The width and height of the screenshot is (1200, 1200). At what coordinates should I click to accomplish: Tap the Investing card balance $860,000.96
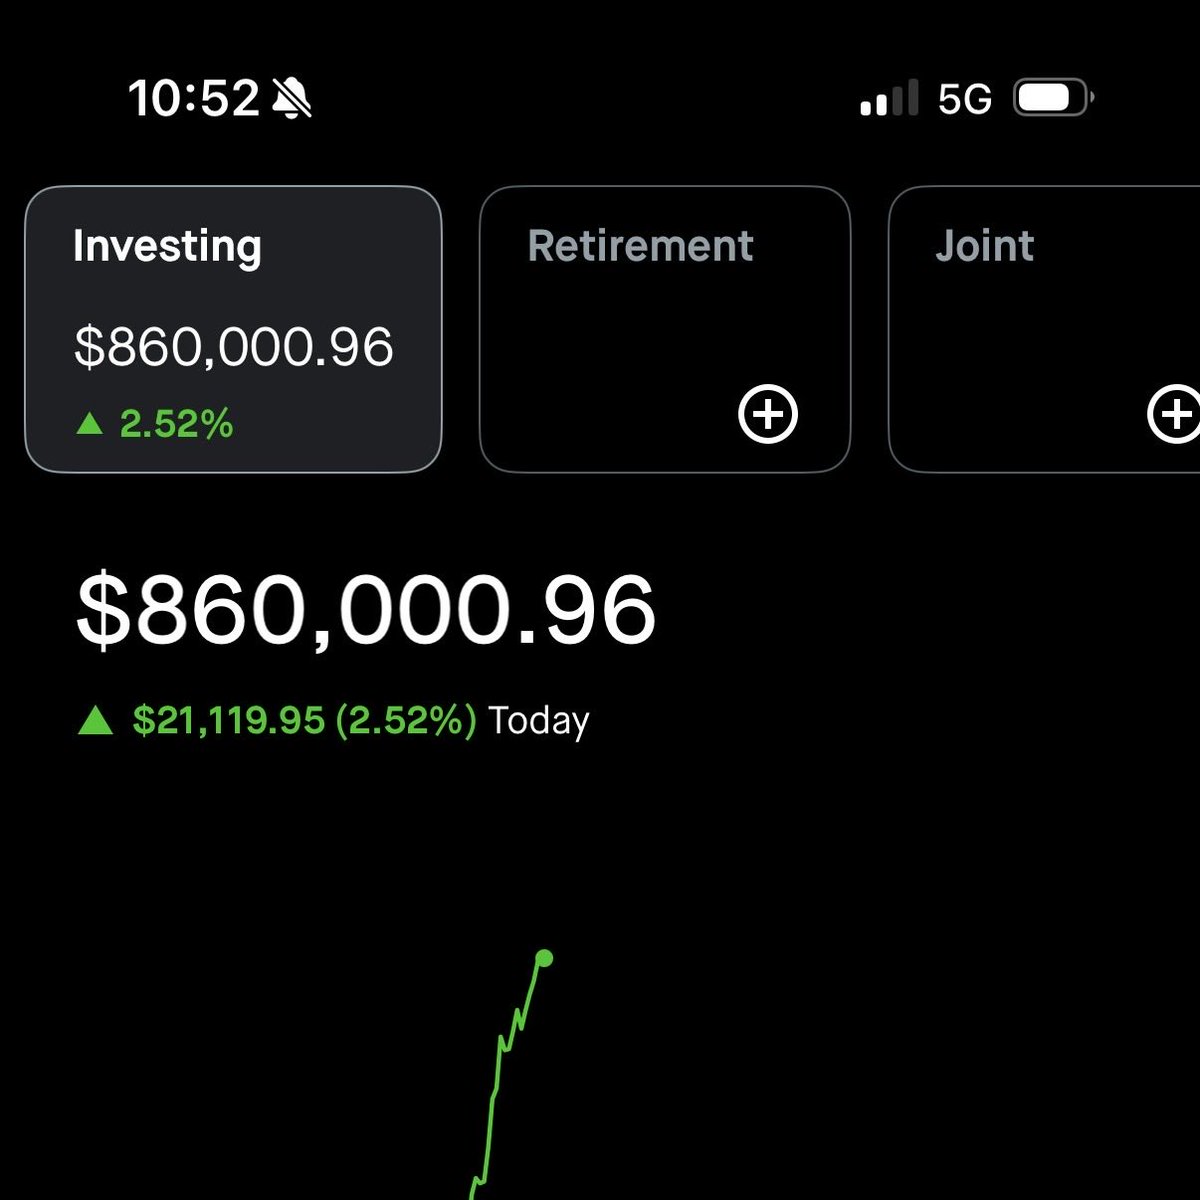point(234,347)
